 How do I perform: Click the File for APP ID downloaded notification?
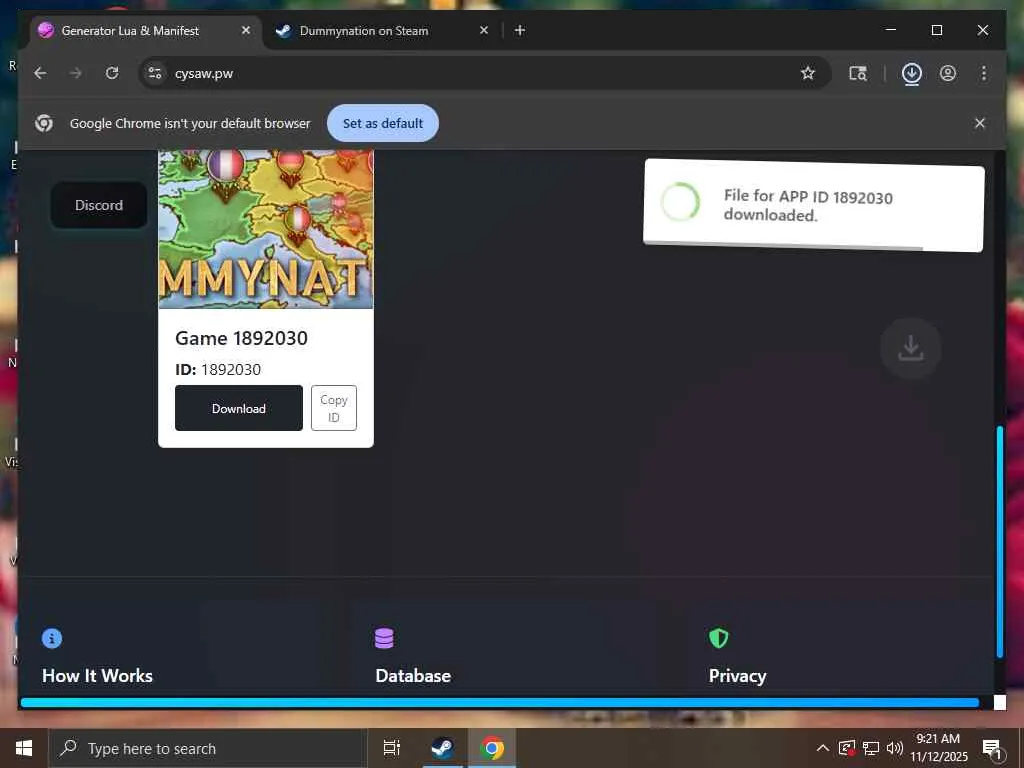pyautogui.click(x=814, y=205)
